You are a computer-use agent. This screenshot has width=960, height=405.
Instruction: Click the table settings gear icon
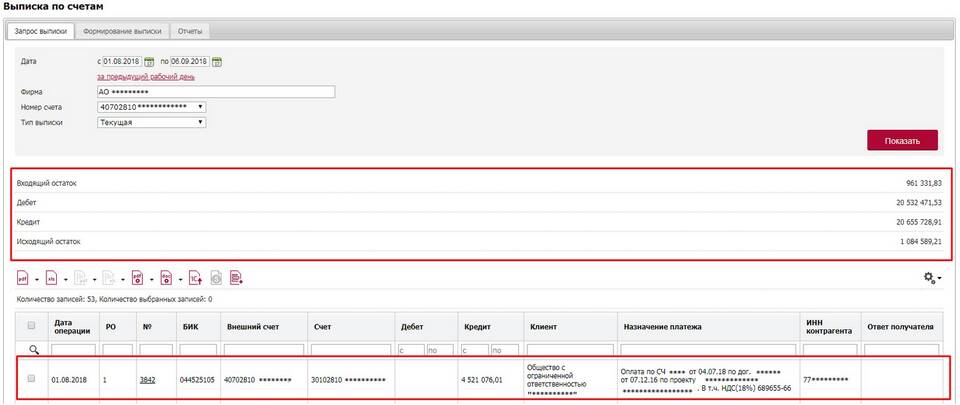pos(930,277)
